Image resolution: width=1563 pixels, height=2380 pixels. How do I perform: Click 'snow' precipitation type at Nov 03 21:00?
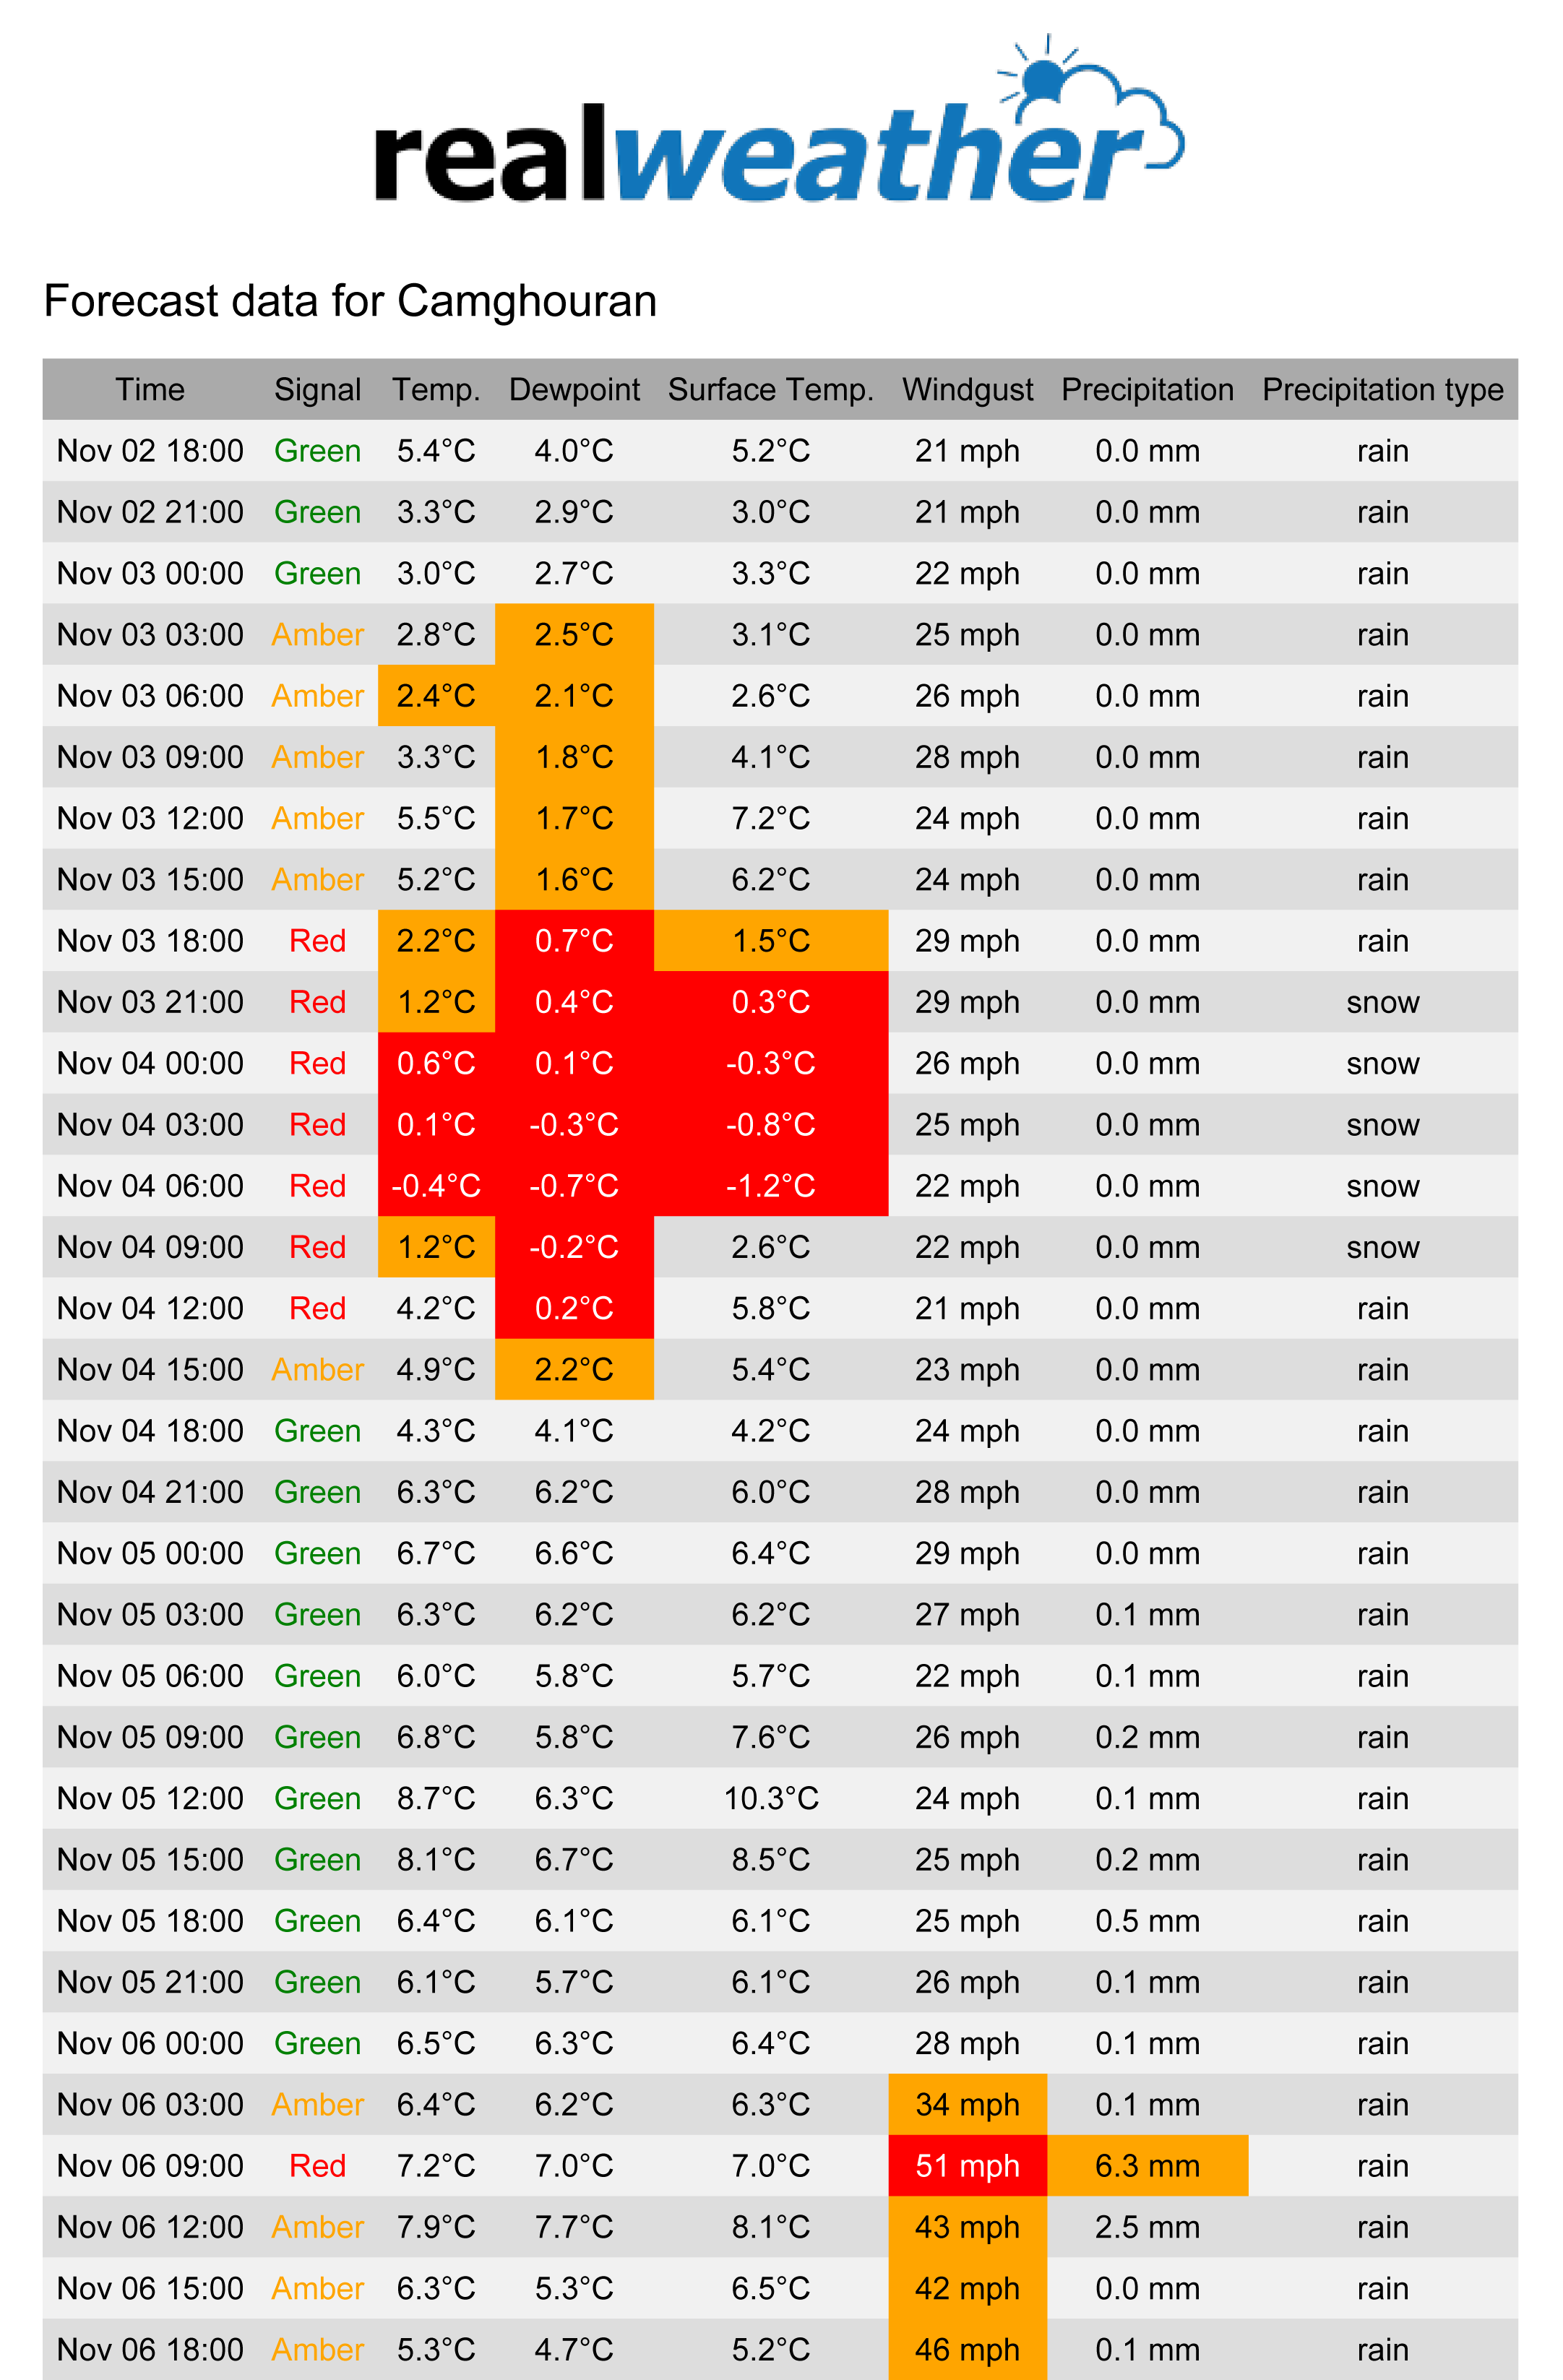click(x=1383, y=1002)
